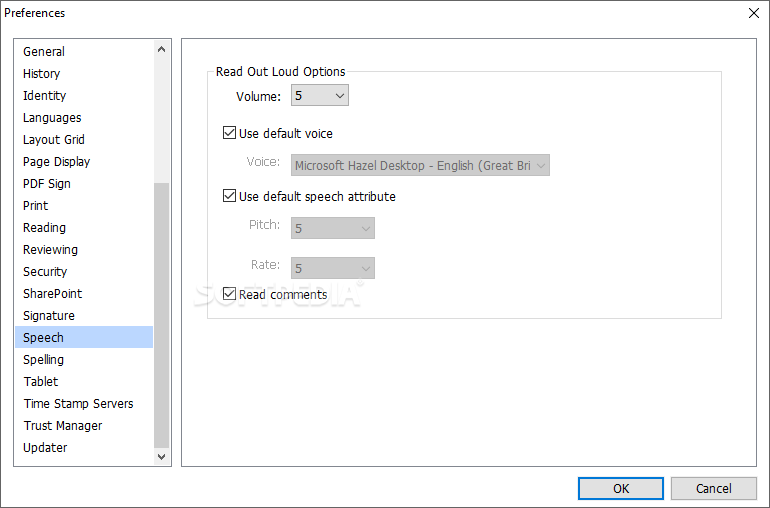The image size is (770, 508).
Task: Open Page Display preferences
Action: (x=84, y=162)
